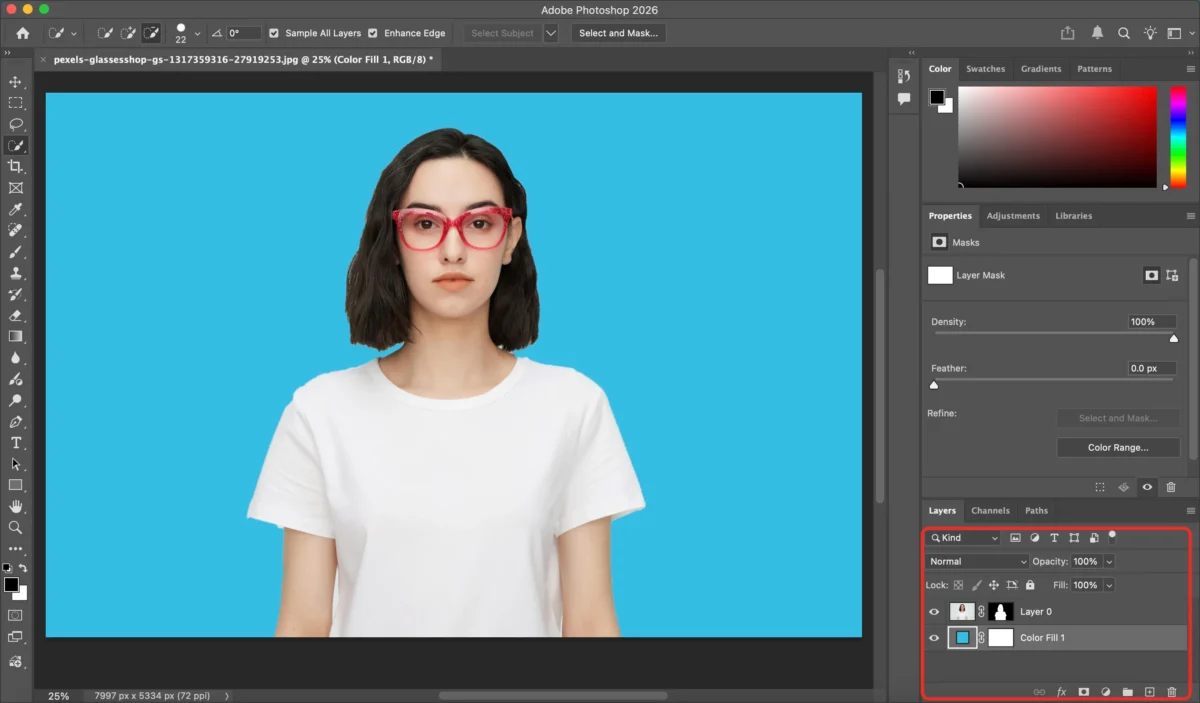Open the Edit Toolbar three-dots menu
Image resolution: width=1200 pixels, height=703 pixels.
(15, 549)
